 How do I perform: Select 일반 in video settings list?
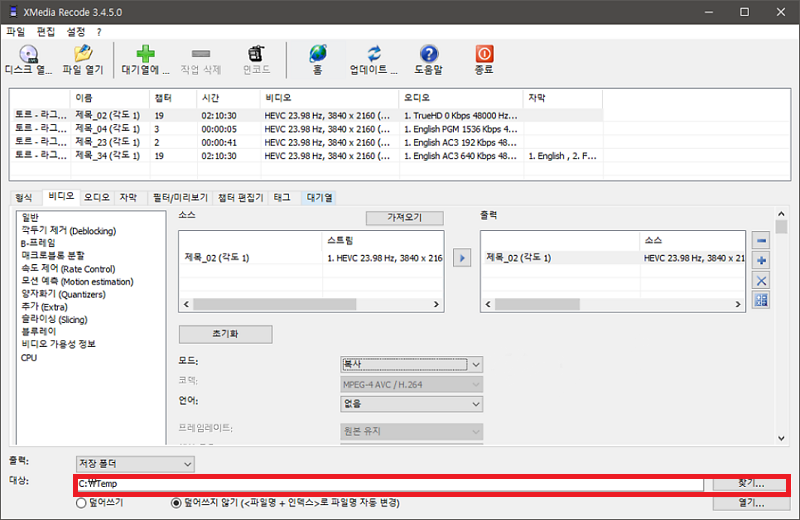(30, 217)
